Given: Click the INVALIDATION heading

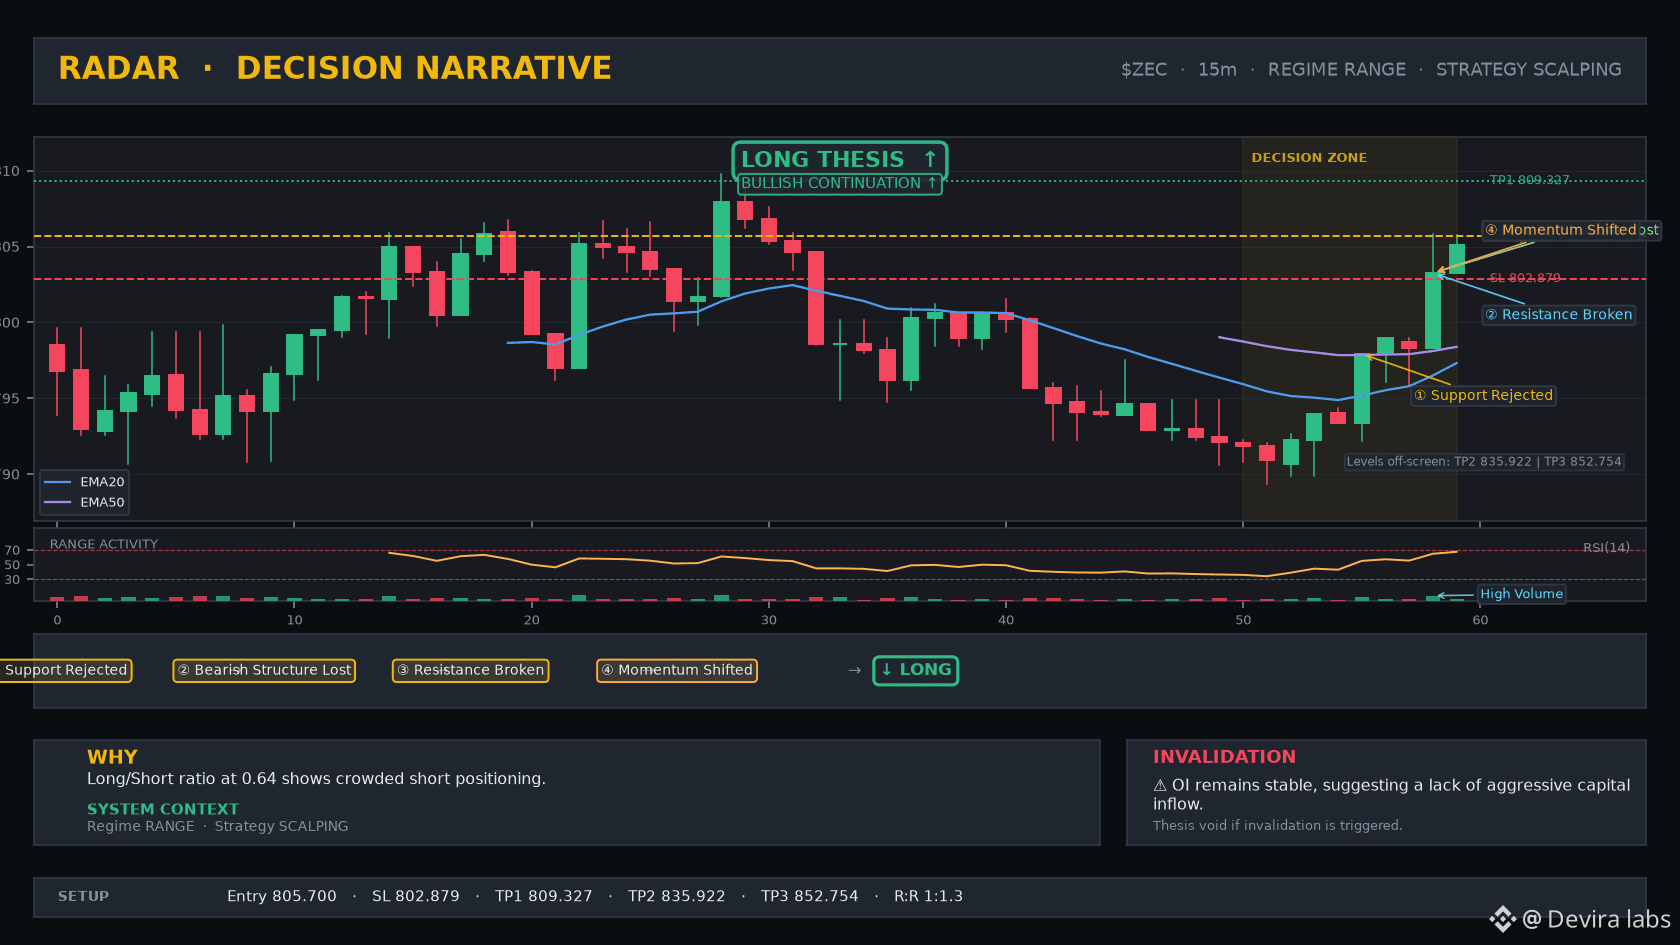Looking at the screenshot, I should coord(1224,757).
